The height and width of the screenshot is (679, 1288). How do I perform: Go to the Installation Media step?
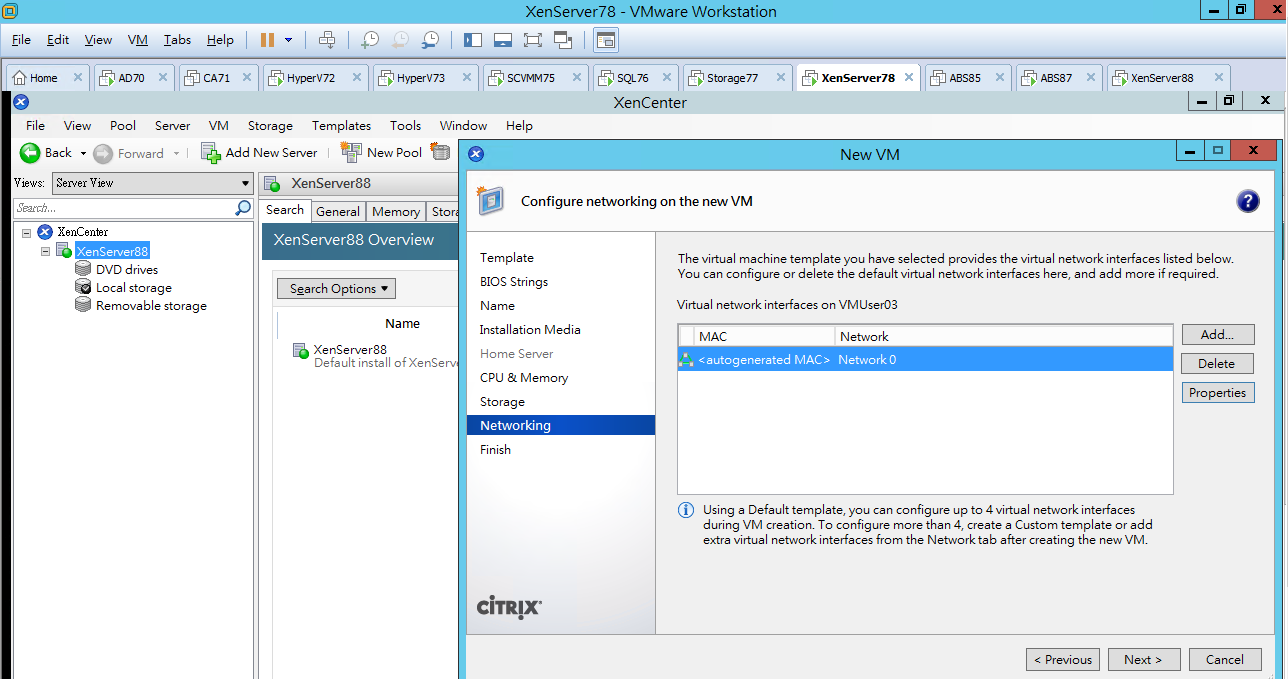[x=530, y=330]
